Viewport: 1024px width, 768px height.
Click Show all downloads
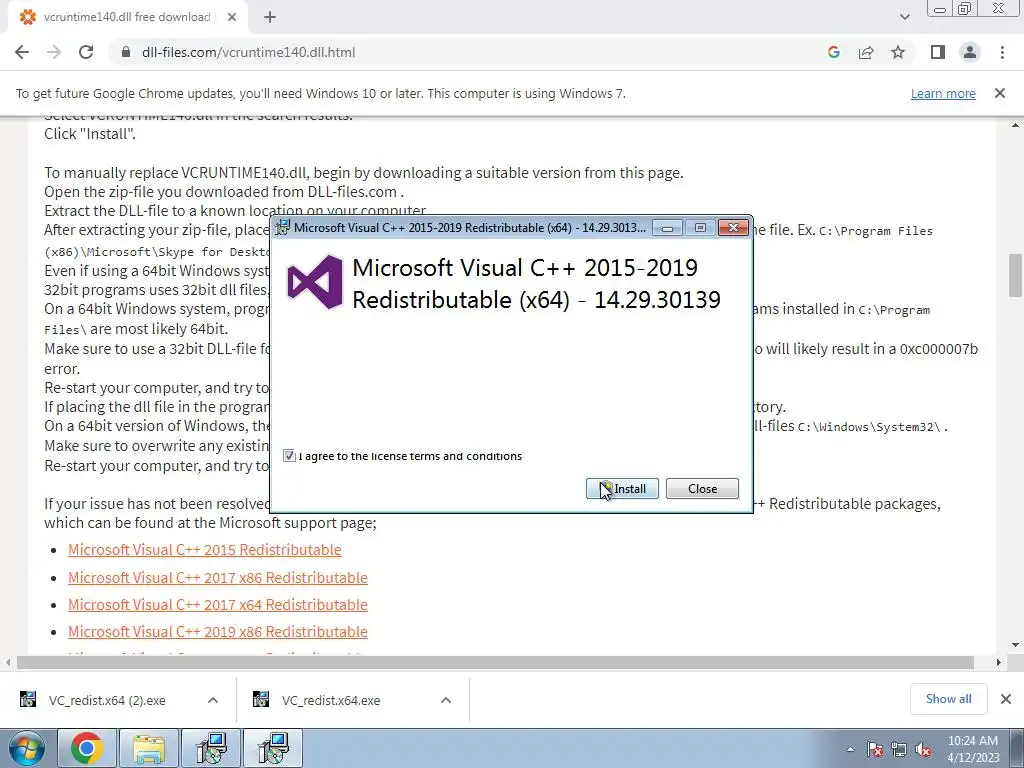tap(948, 699)
